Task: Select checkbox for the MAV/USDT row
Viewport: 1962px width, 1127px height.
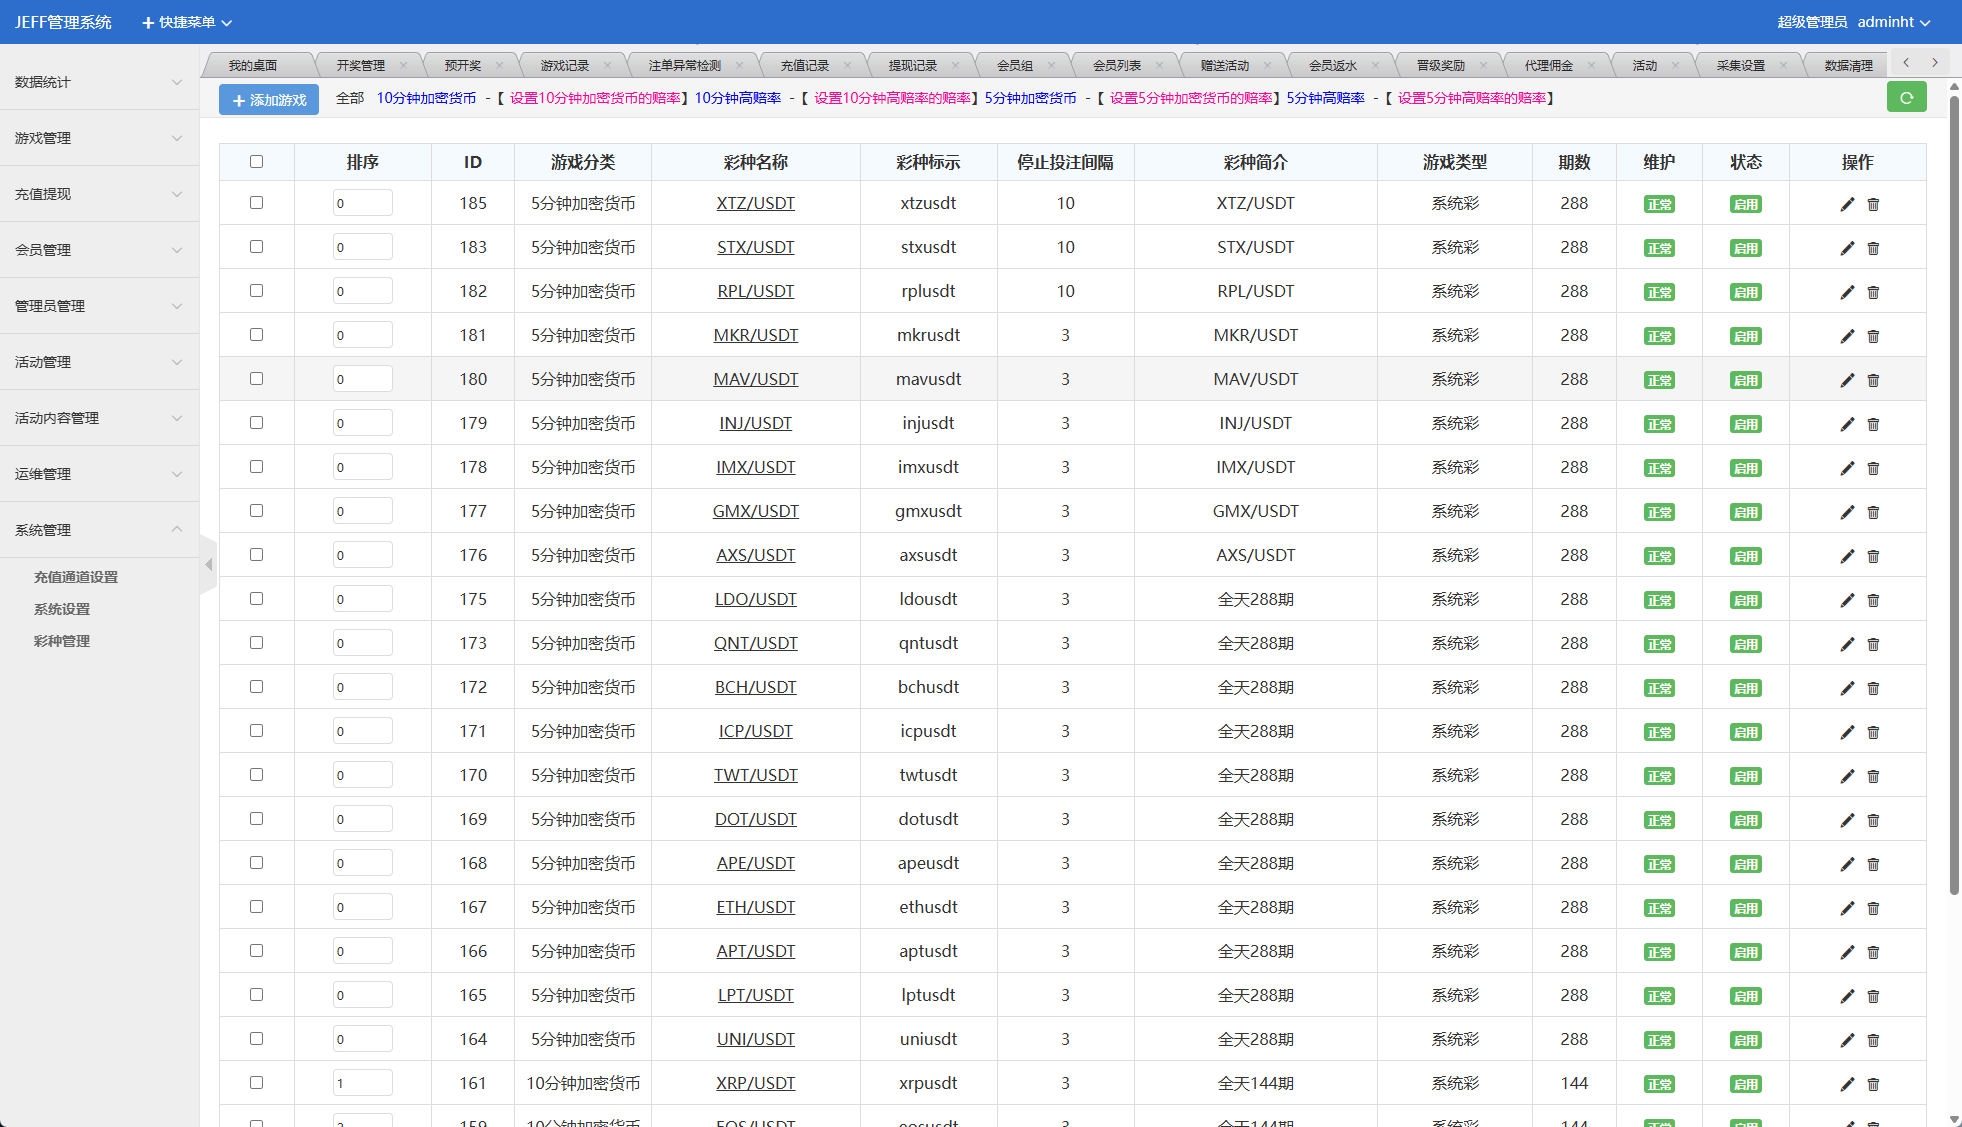Action: [x=256, y=379]
